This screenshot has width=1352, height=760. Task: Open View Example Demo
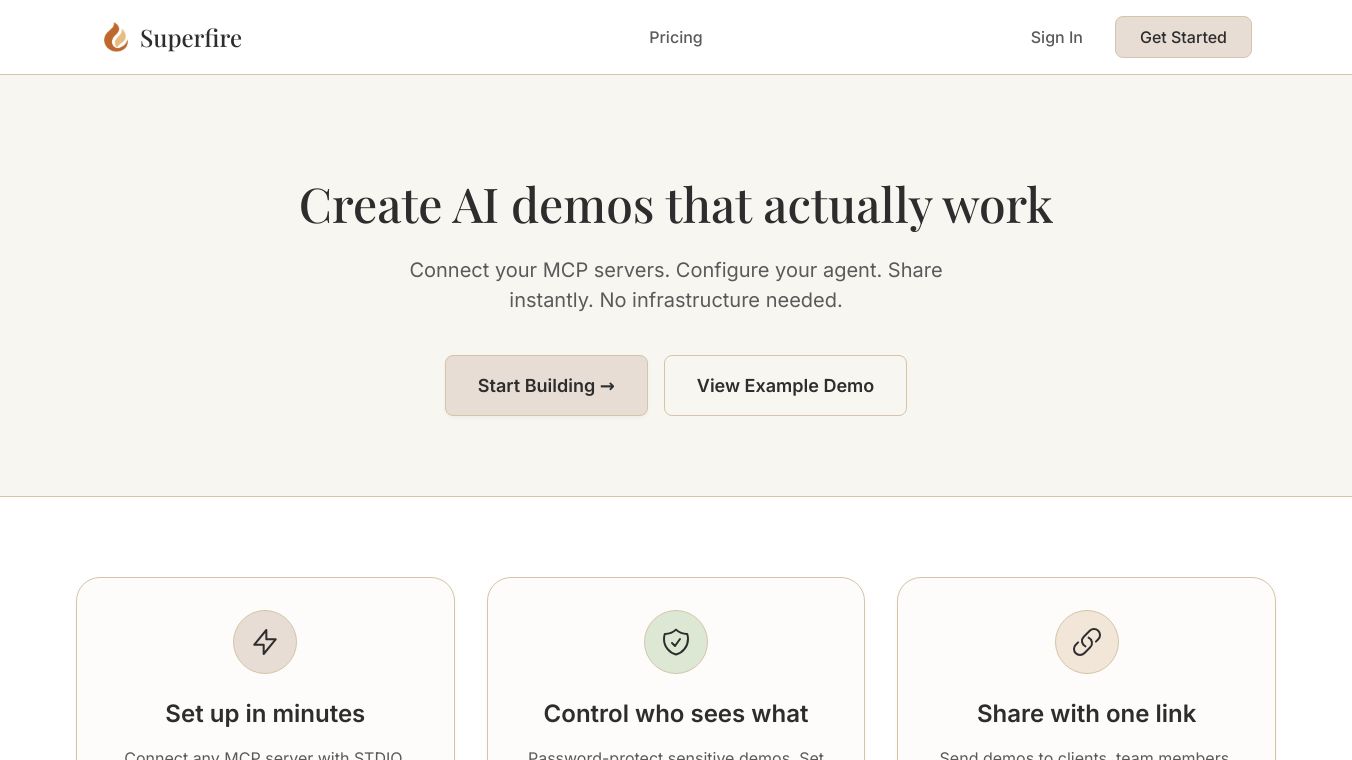point(785,385)
